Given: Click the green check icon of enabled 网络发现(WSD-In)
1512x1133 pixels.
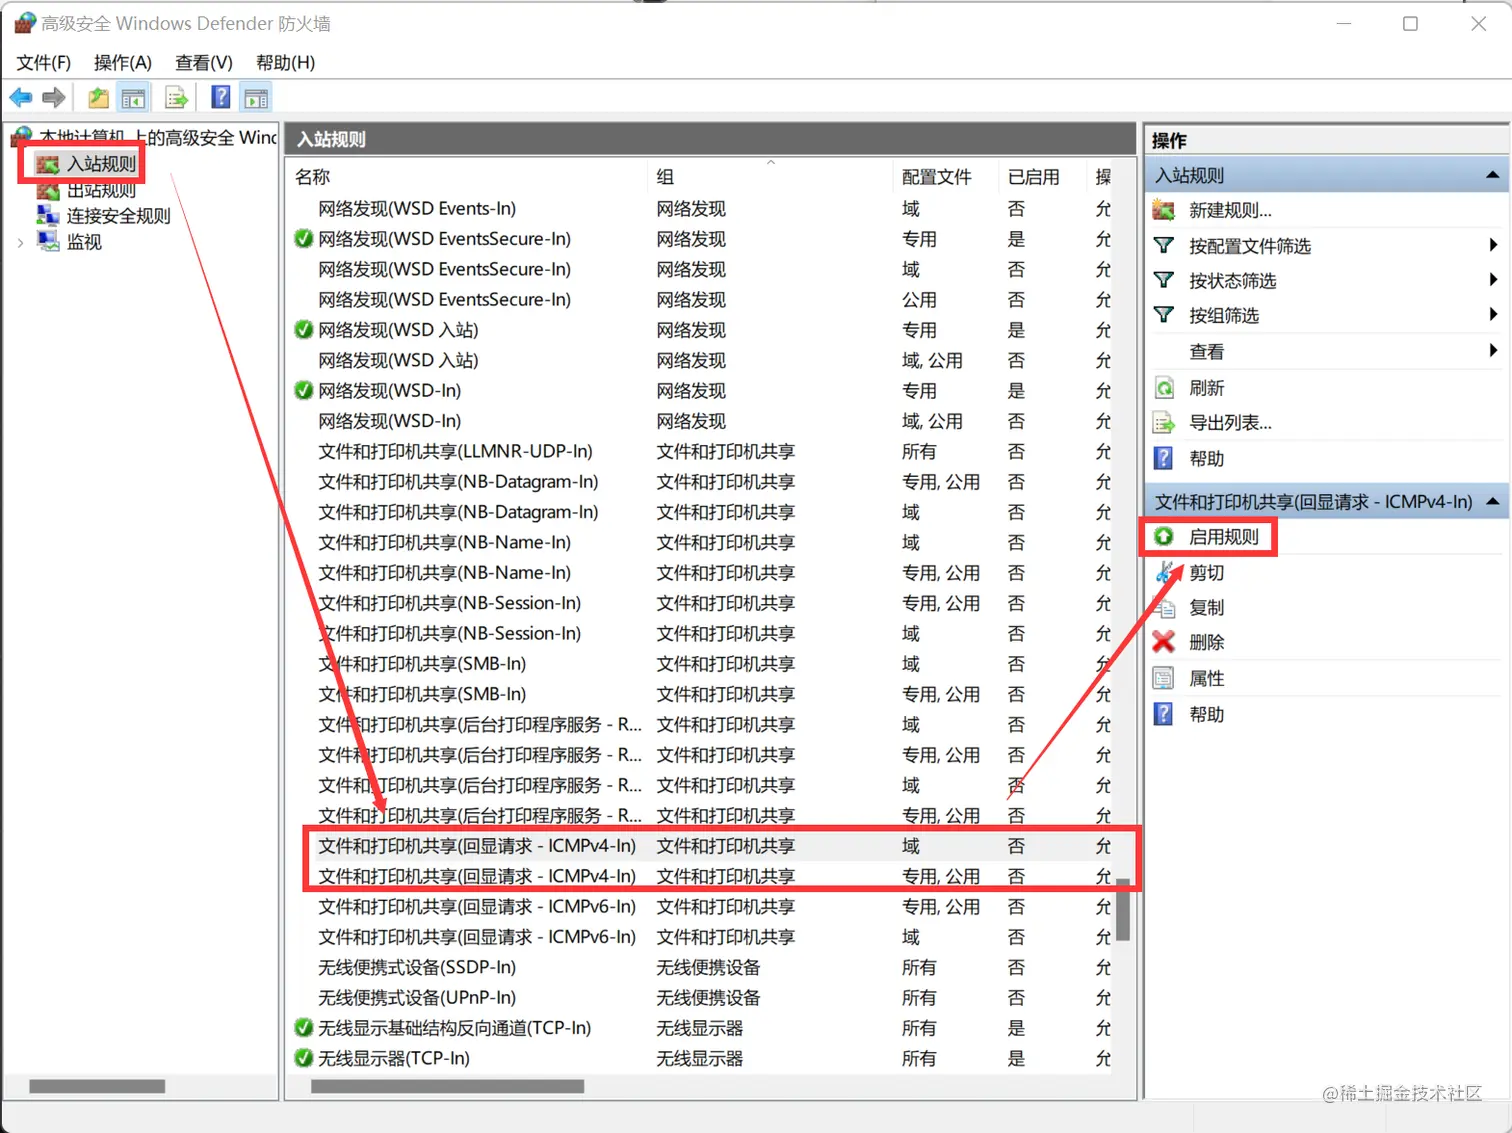Looking at the screenshot, I should tap(304, 390).
